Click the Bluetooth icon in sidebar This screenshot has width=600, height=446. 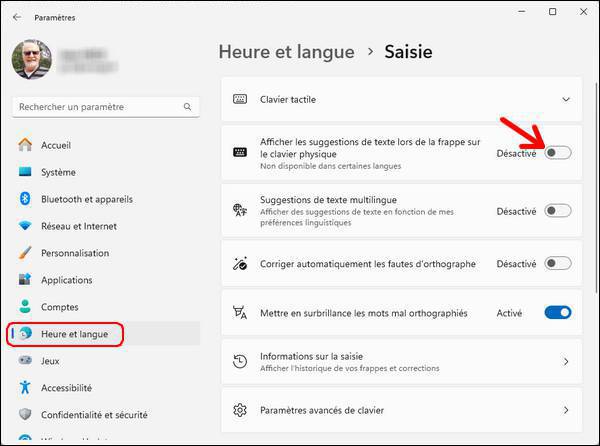click(x=25, y=199)
